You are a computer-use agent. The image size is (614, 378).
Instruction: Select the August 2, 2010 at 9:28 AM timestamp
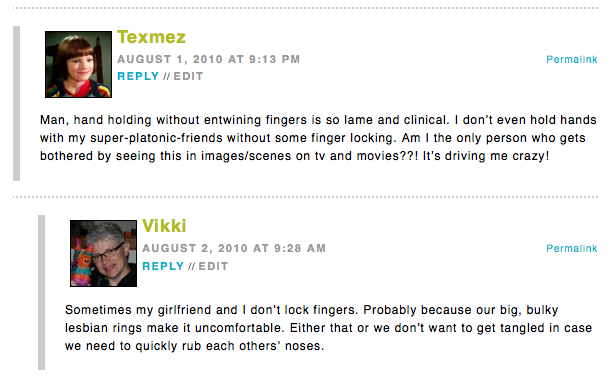point(234,248)
